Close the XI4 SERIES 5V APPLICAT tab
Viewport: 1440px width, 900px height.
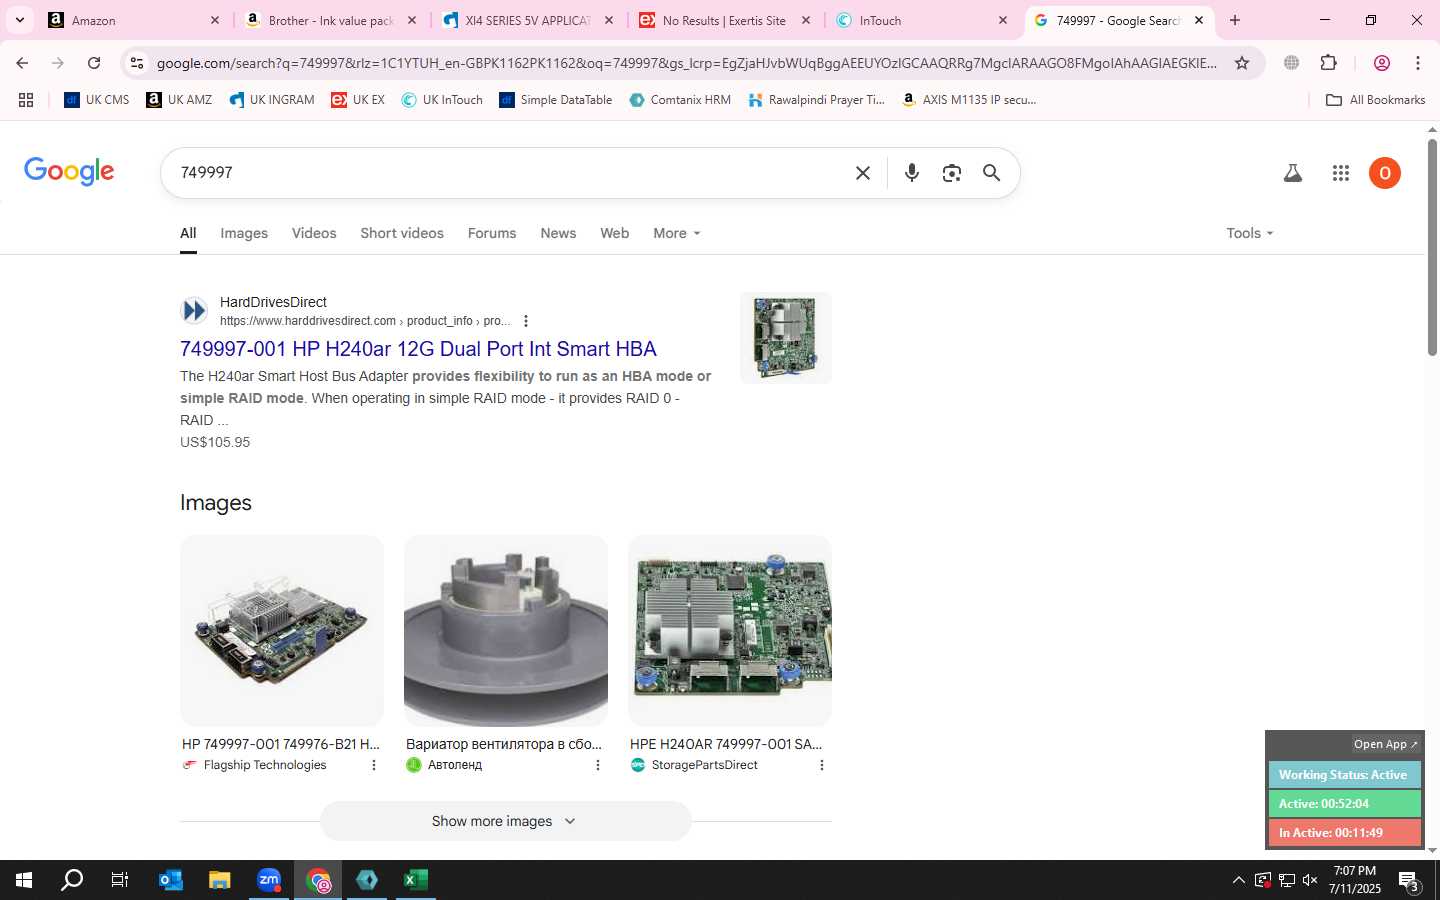point(609,20)
